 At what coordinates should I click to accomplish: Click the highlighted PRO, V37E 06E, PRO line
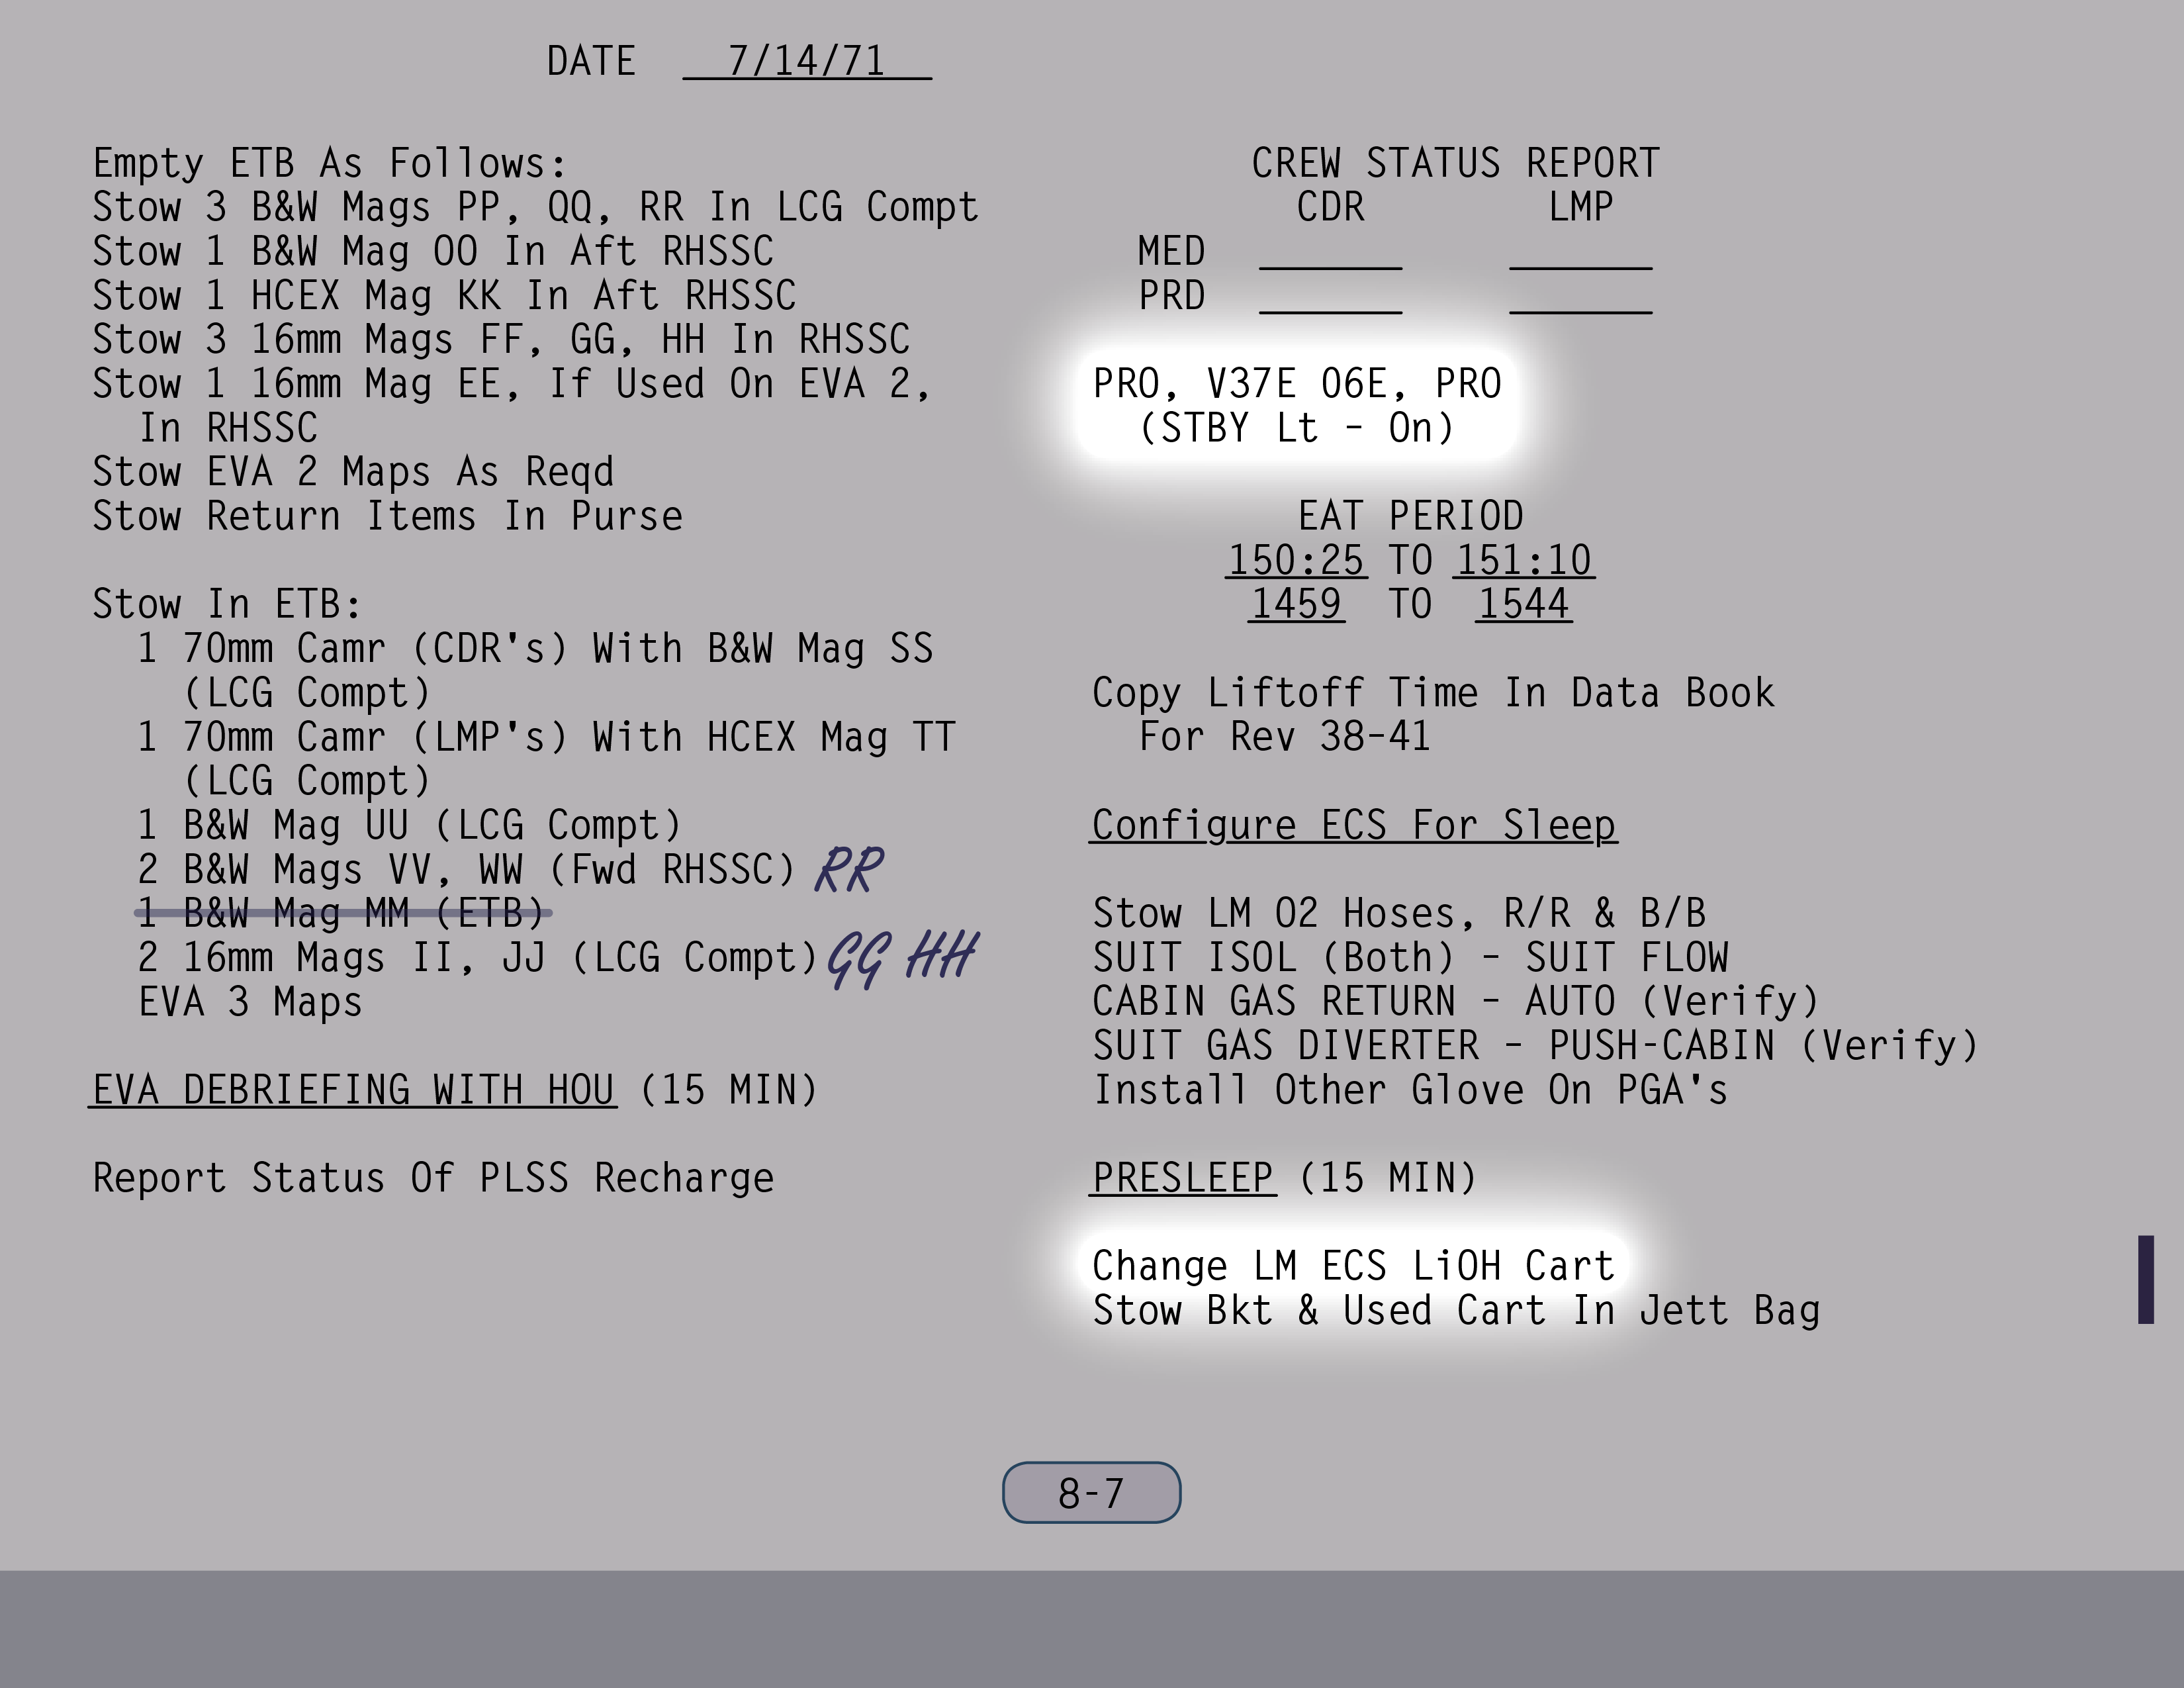(x=1297, y=384)
